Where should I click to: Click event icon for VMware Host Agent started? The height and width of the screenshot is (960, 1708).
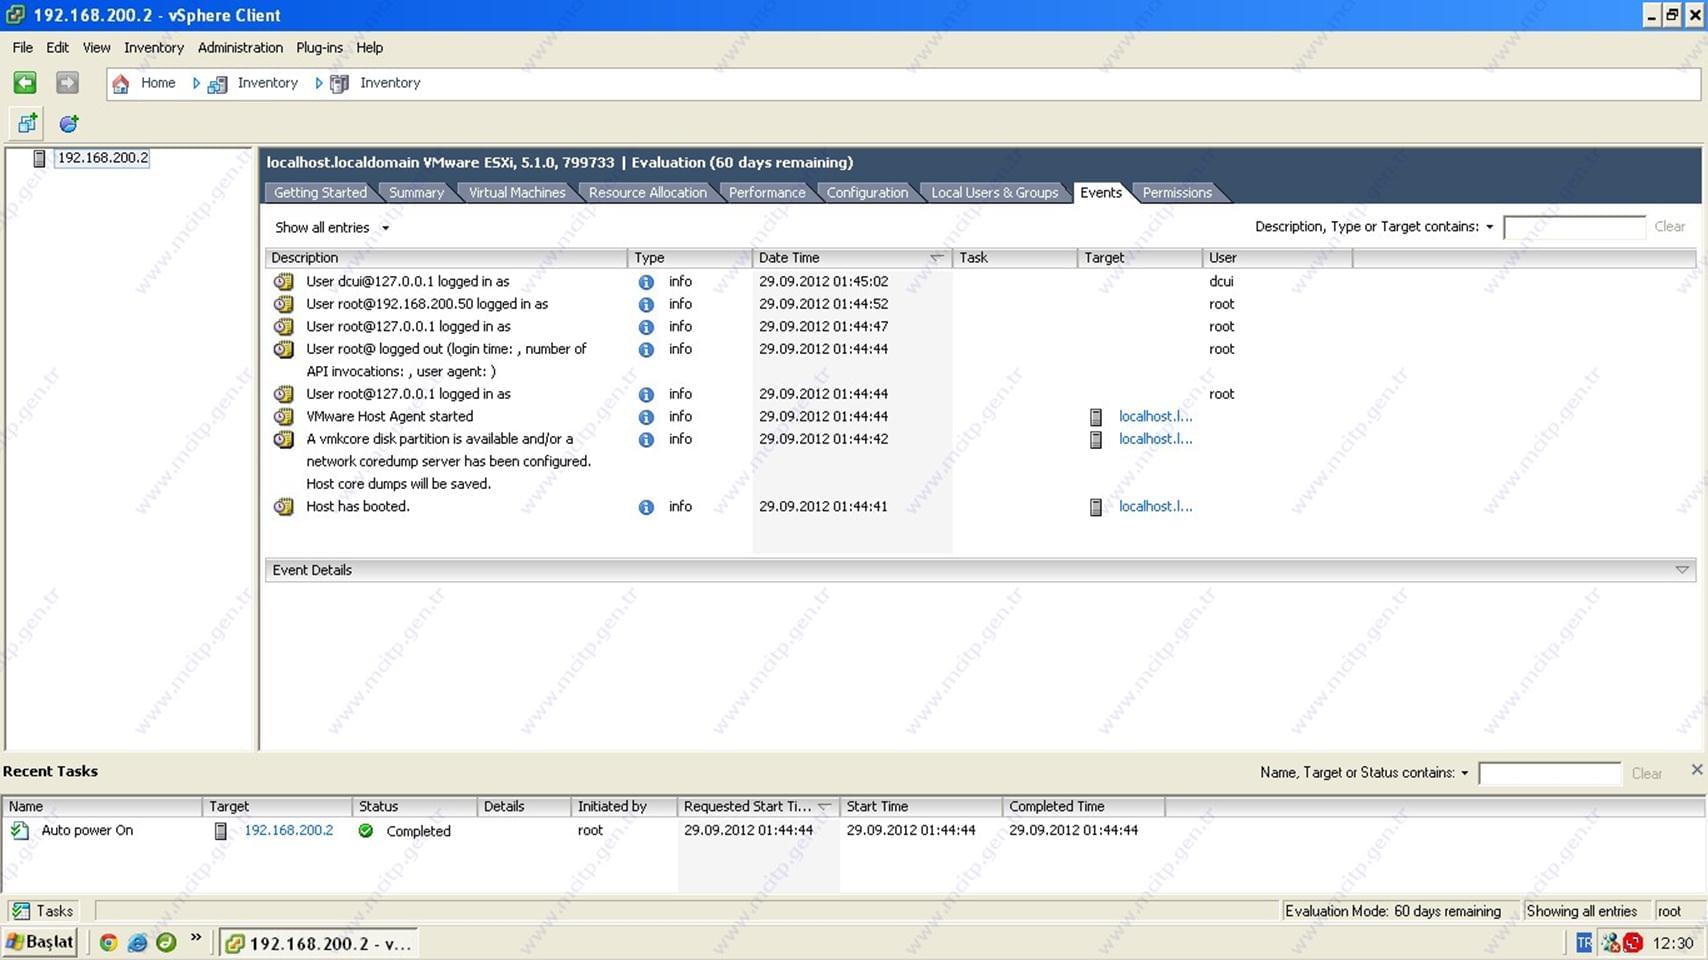[284, 417]
